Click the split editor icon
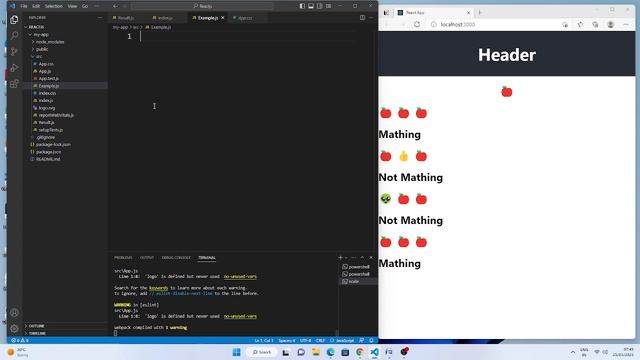640x360 pixels. point(362,18)
